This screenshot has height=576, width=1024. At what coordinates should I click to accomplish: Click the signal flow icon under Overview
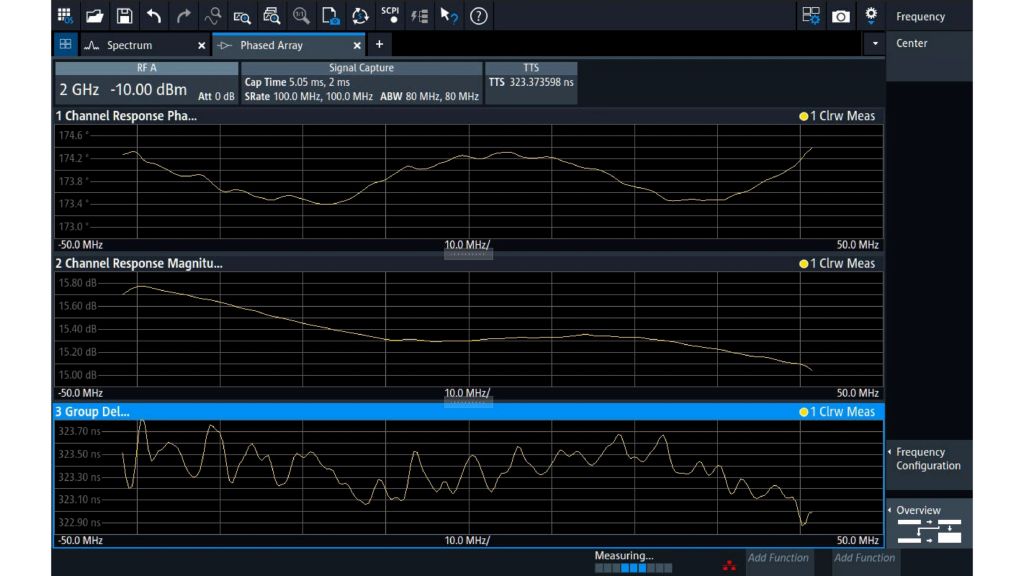tap(929, 531)
